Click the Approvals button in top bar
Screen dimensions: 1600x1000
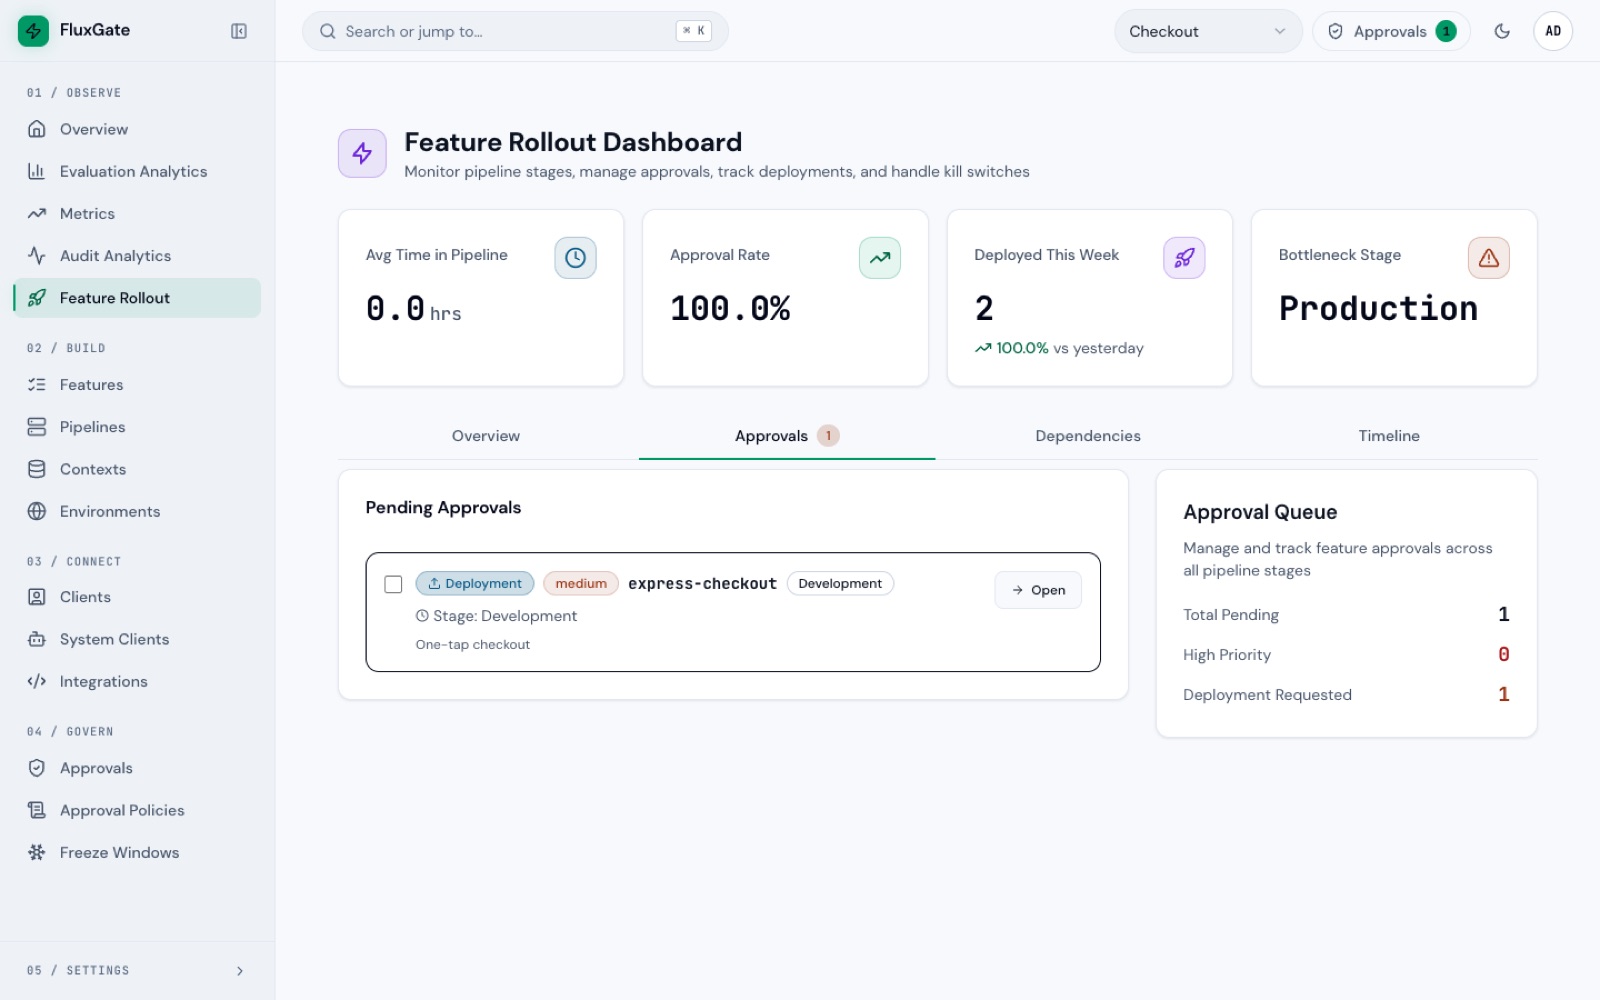click(x=1391, y=31)
